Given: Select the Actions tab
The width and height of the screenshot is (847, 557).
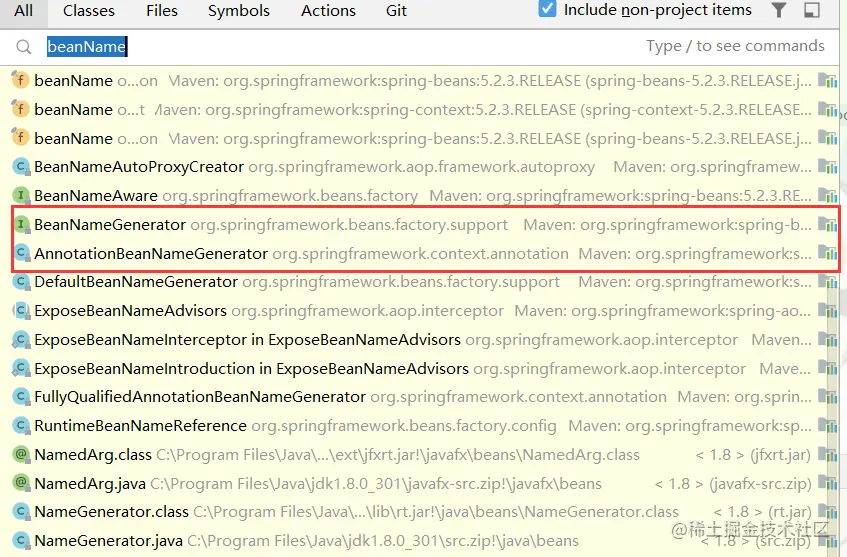Looking at the screenshot, I should click(328, 11).
